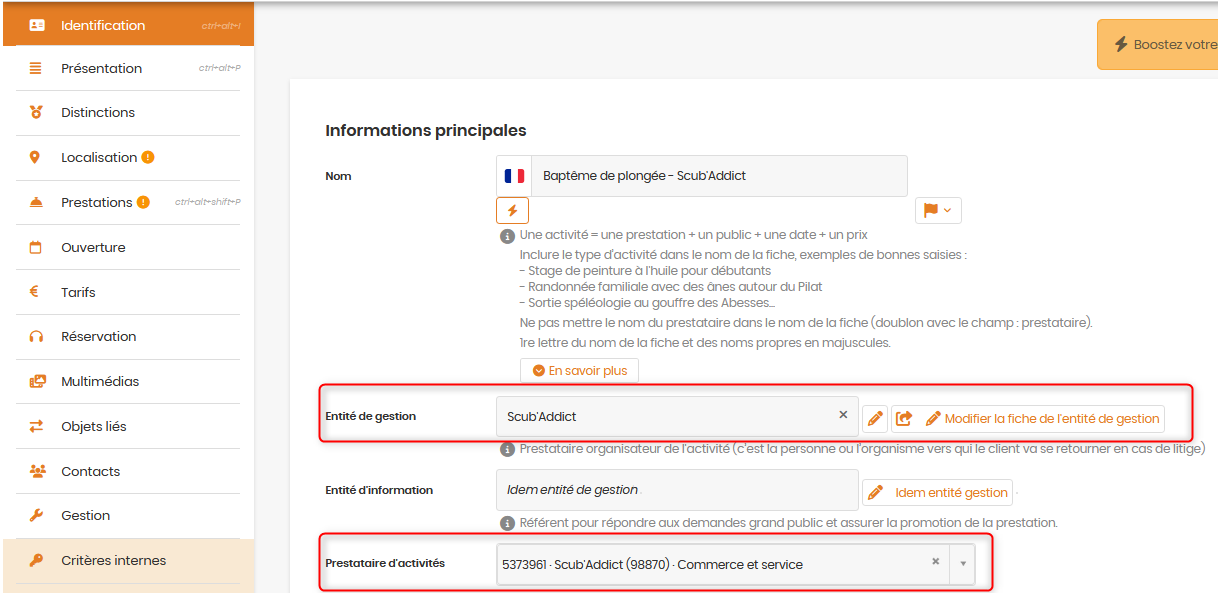Click Modifier la fiche de l'entité de gestion

pos(1041,419)
